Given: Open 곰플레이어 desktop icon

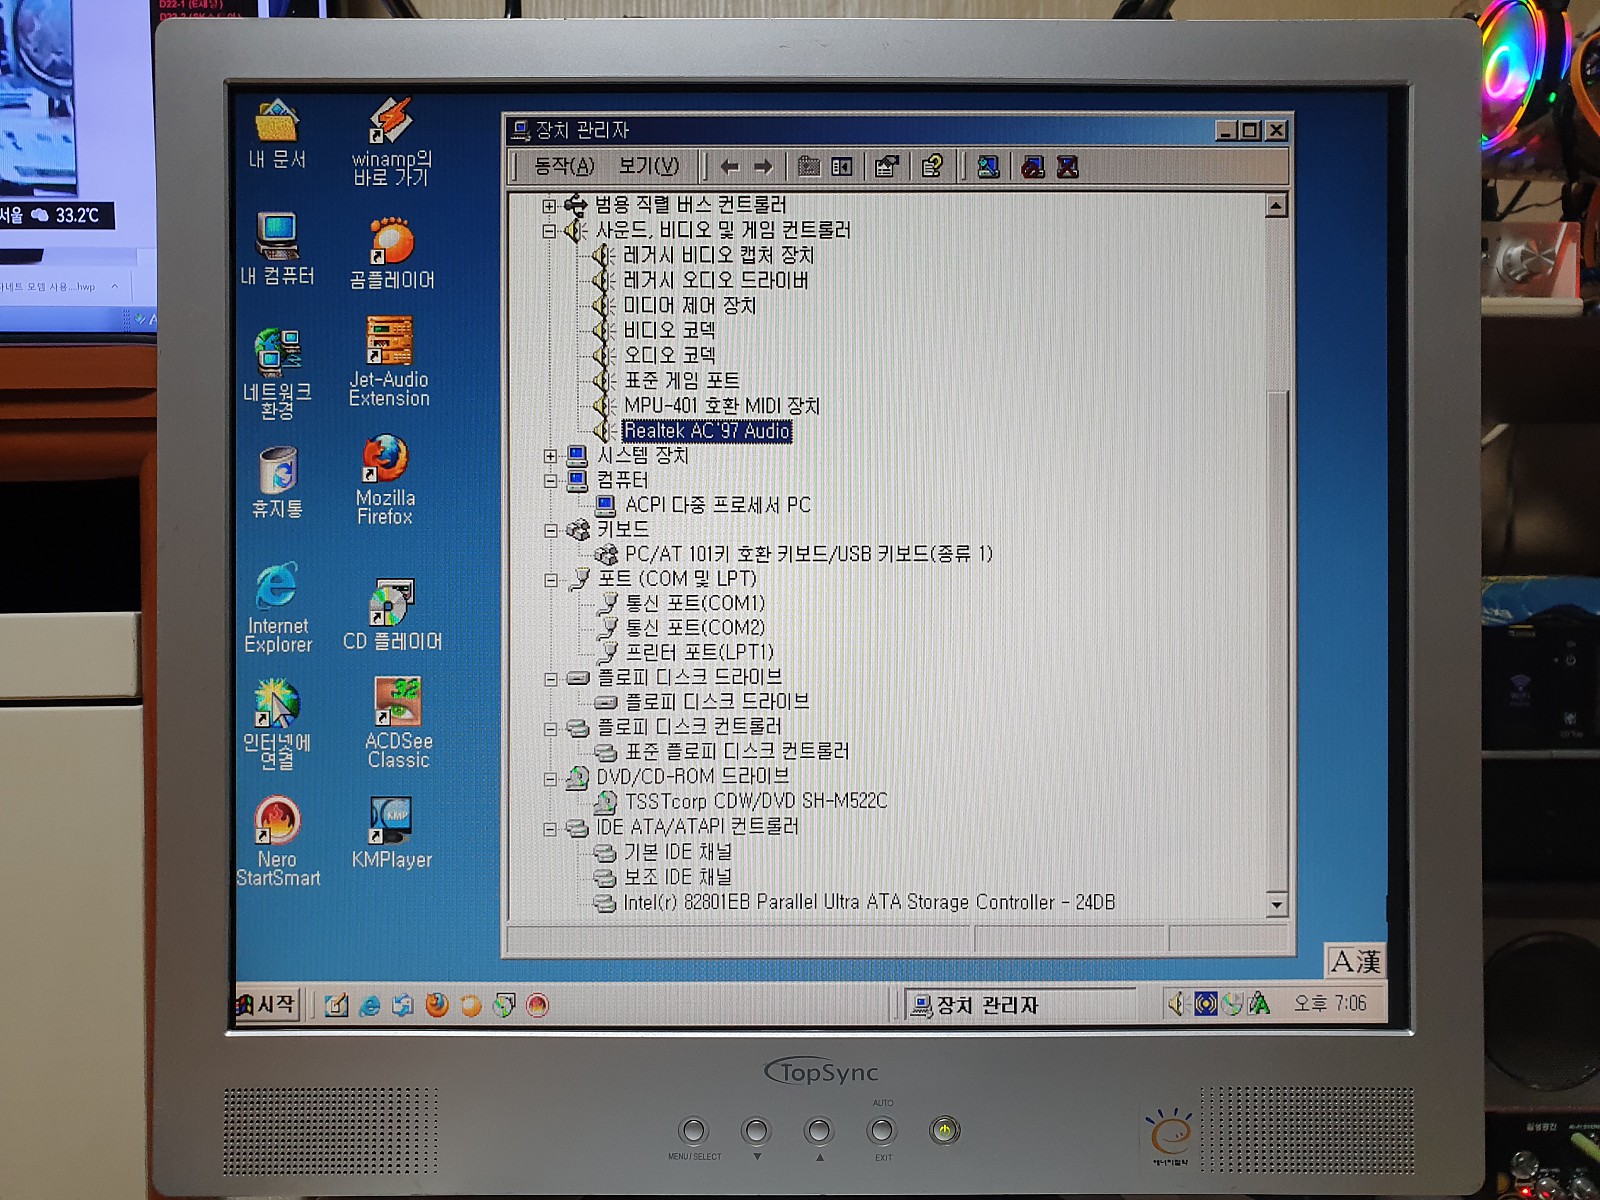Looking at the screenshot, I should point(392,254).
